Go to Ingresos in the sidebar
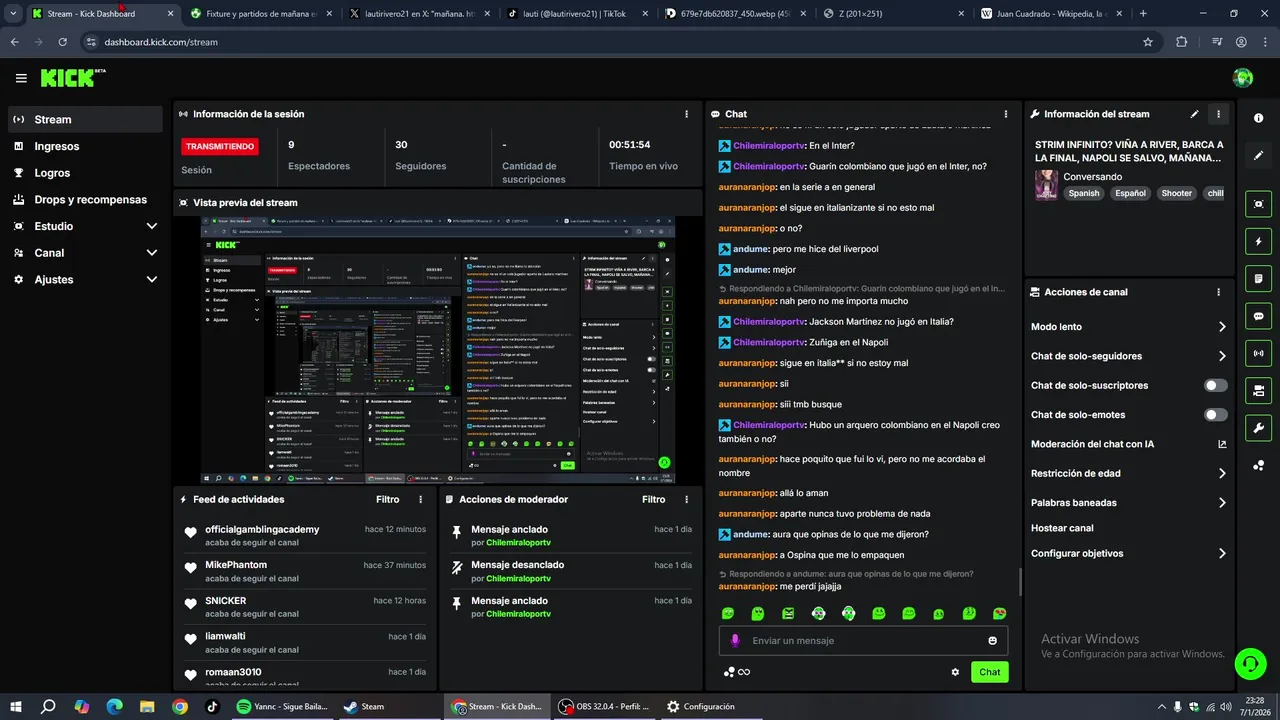The width and height of the screenshot is (1280, 720). pos(85,146)
